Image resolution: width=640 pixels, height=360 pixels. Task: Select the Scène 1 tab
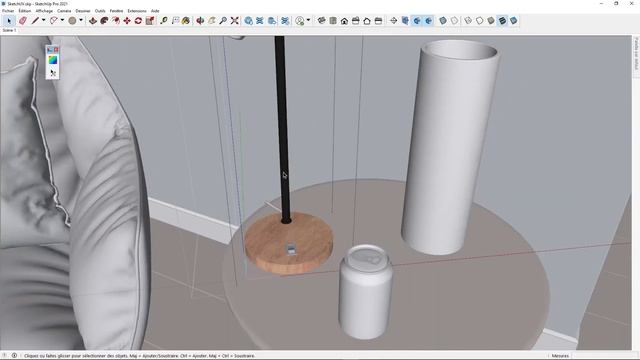pos(9,30)
